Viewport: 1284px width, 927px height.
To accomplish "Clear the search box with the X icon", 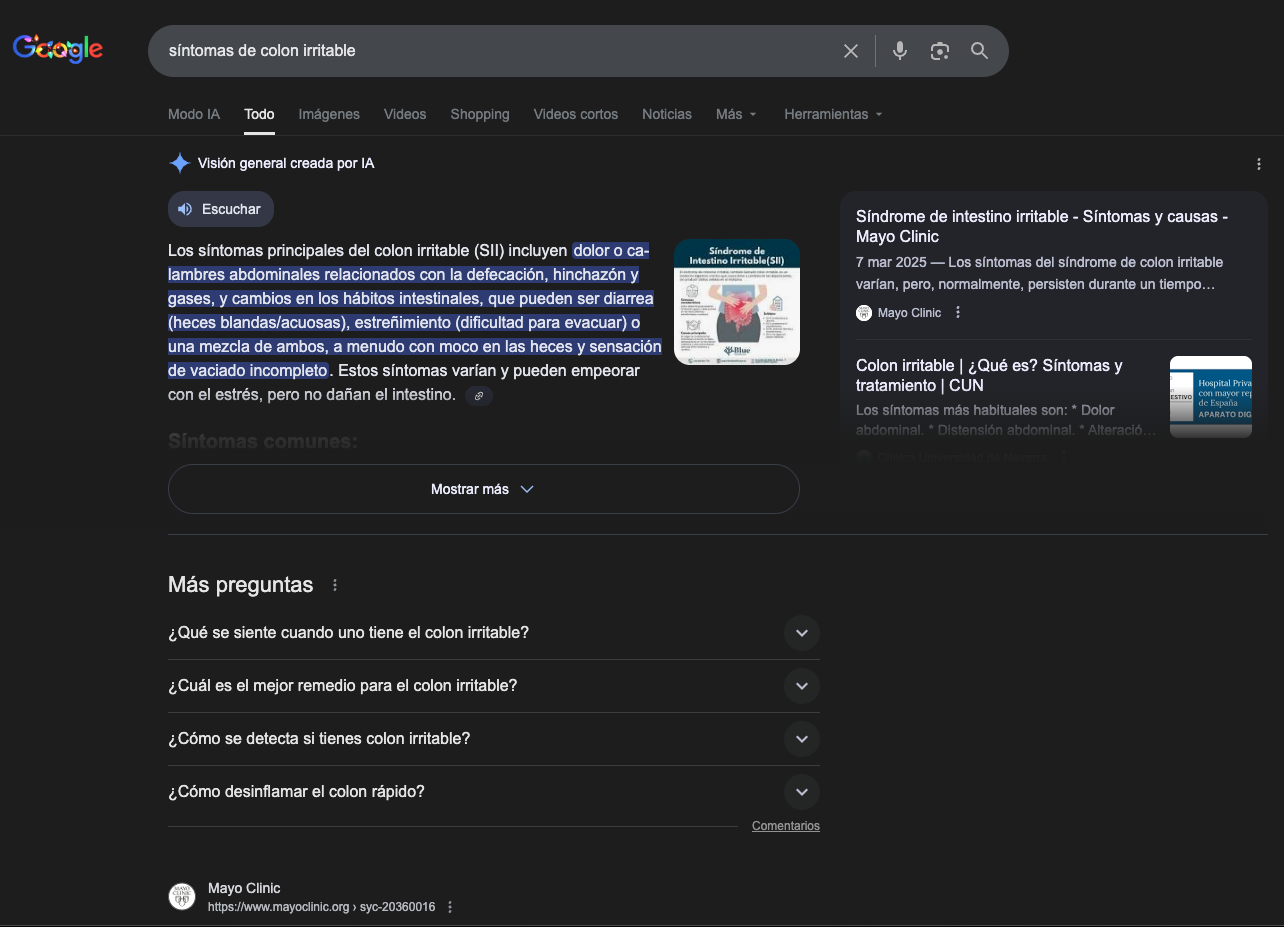I will (x=851, y=51).
